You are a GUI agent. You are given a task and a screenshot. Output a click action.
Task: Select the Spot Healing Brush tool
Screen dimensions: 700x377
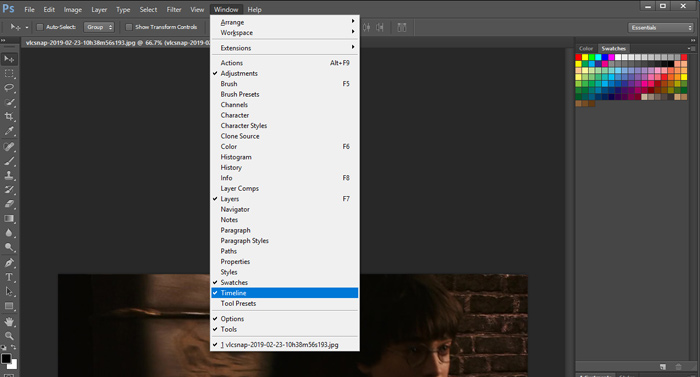coord(9,147)
